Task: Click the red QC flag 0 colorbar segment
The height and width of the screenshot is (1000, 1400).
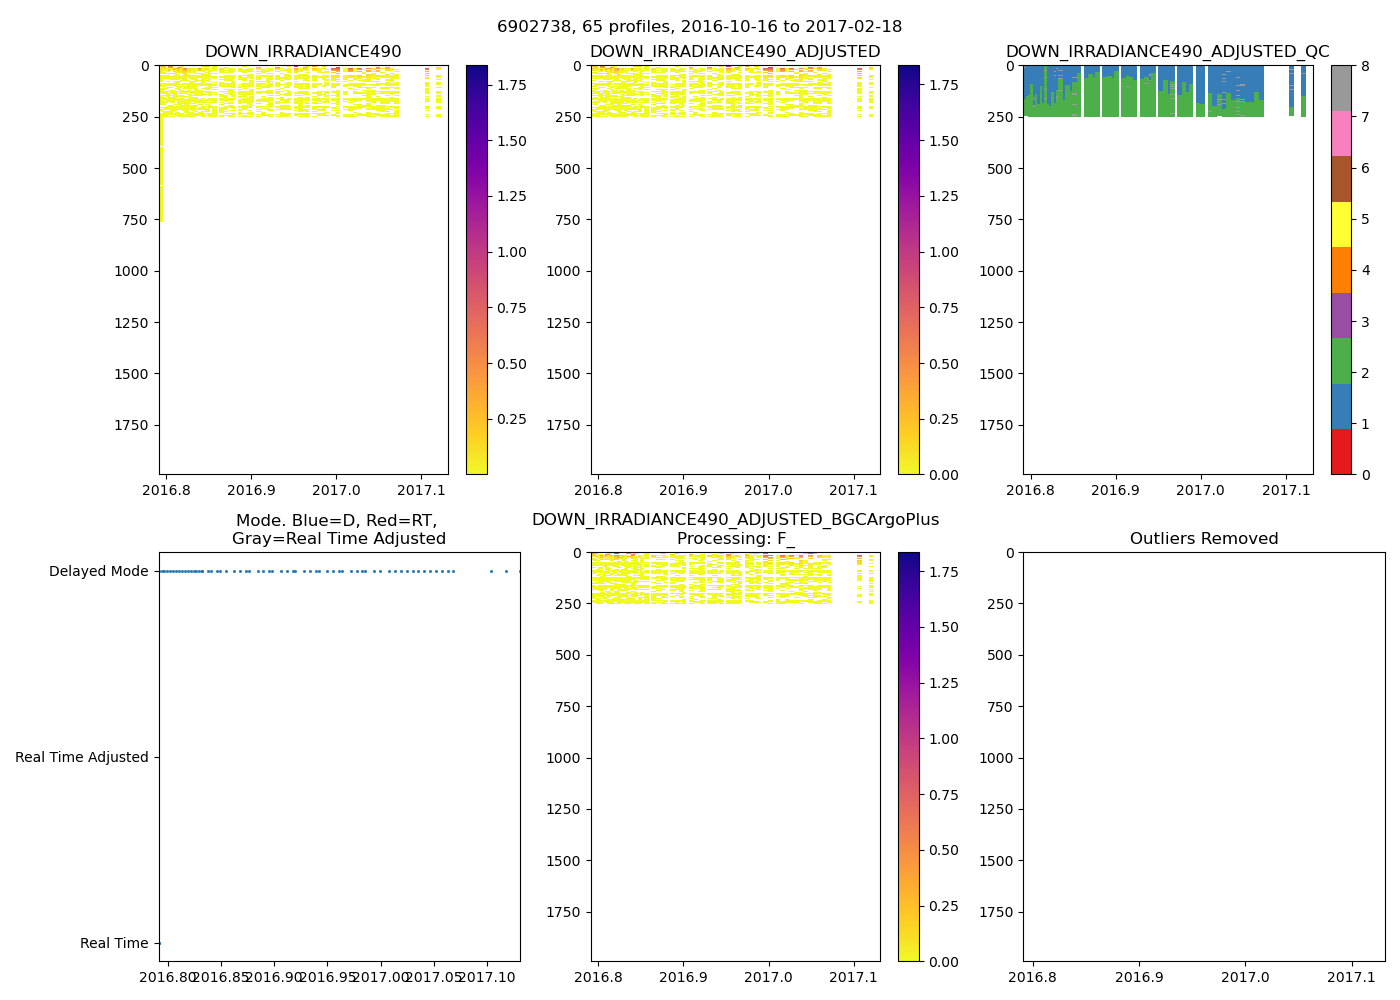Action: [x=1341, y=452]
